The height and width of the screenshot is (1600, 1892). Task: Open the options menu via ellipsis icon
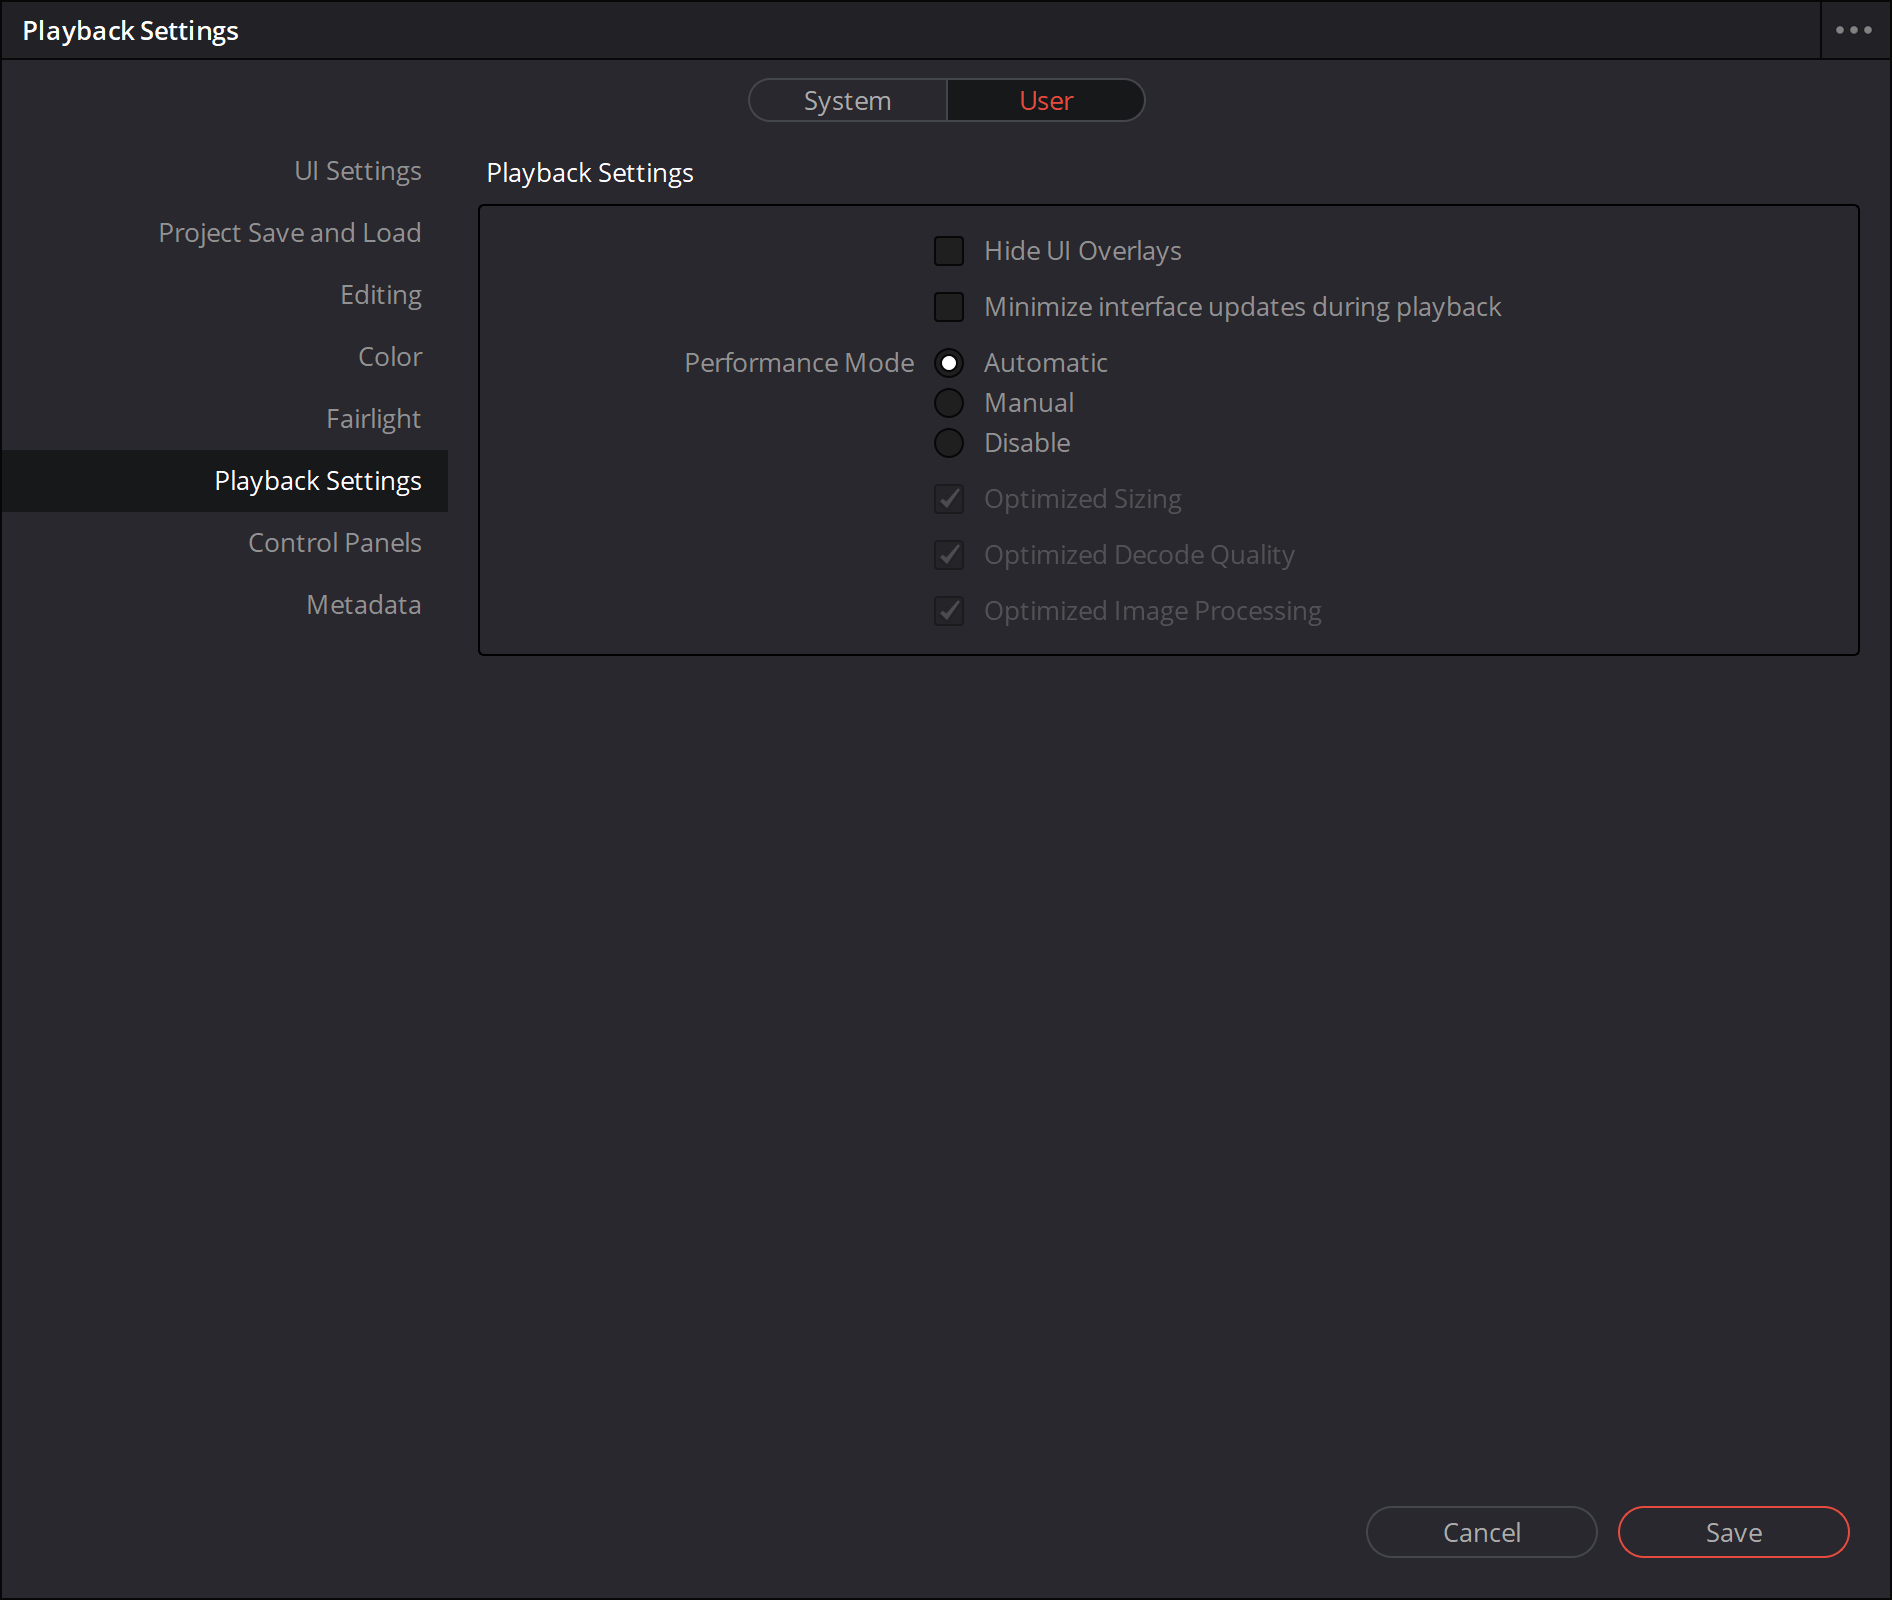click(1852, 29)
